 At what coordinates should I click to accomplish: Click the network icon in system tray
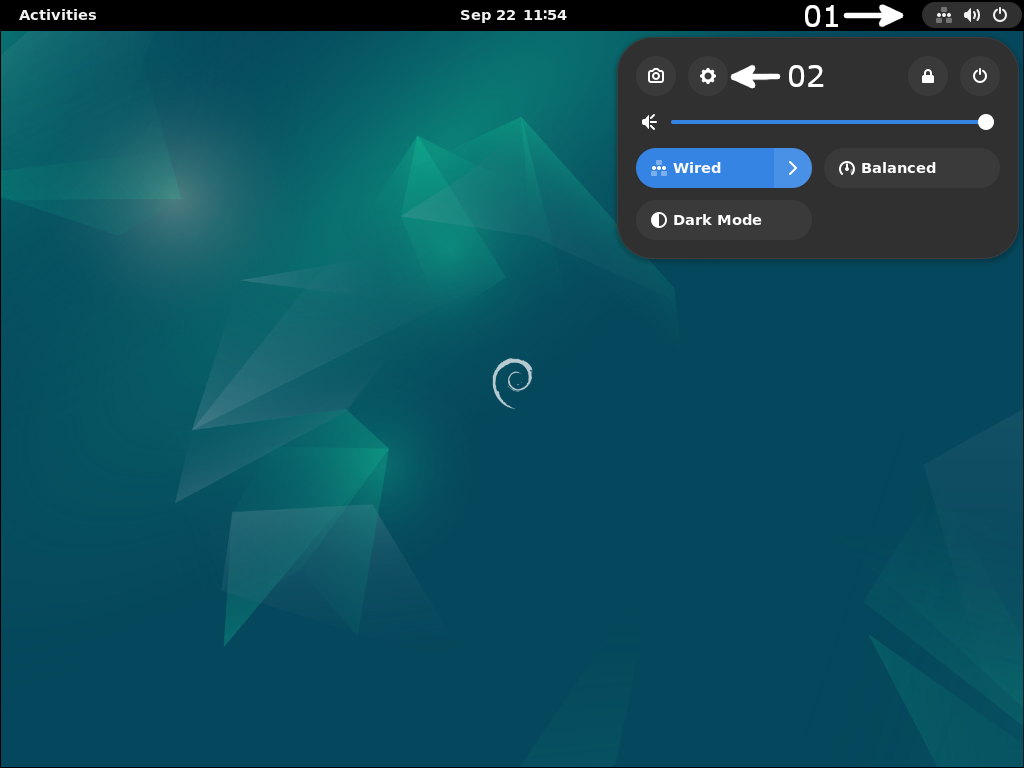point(942,15)
